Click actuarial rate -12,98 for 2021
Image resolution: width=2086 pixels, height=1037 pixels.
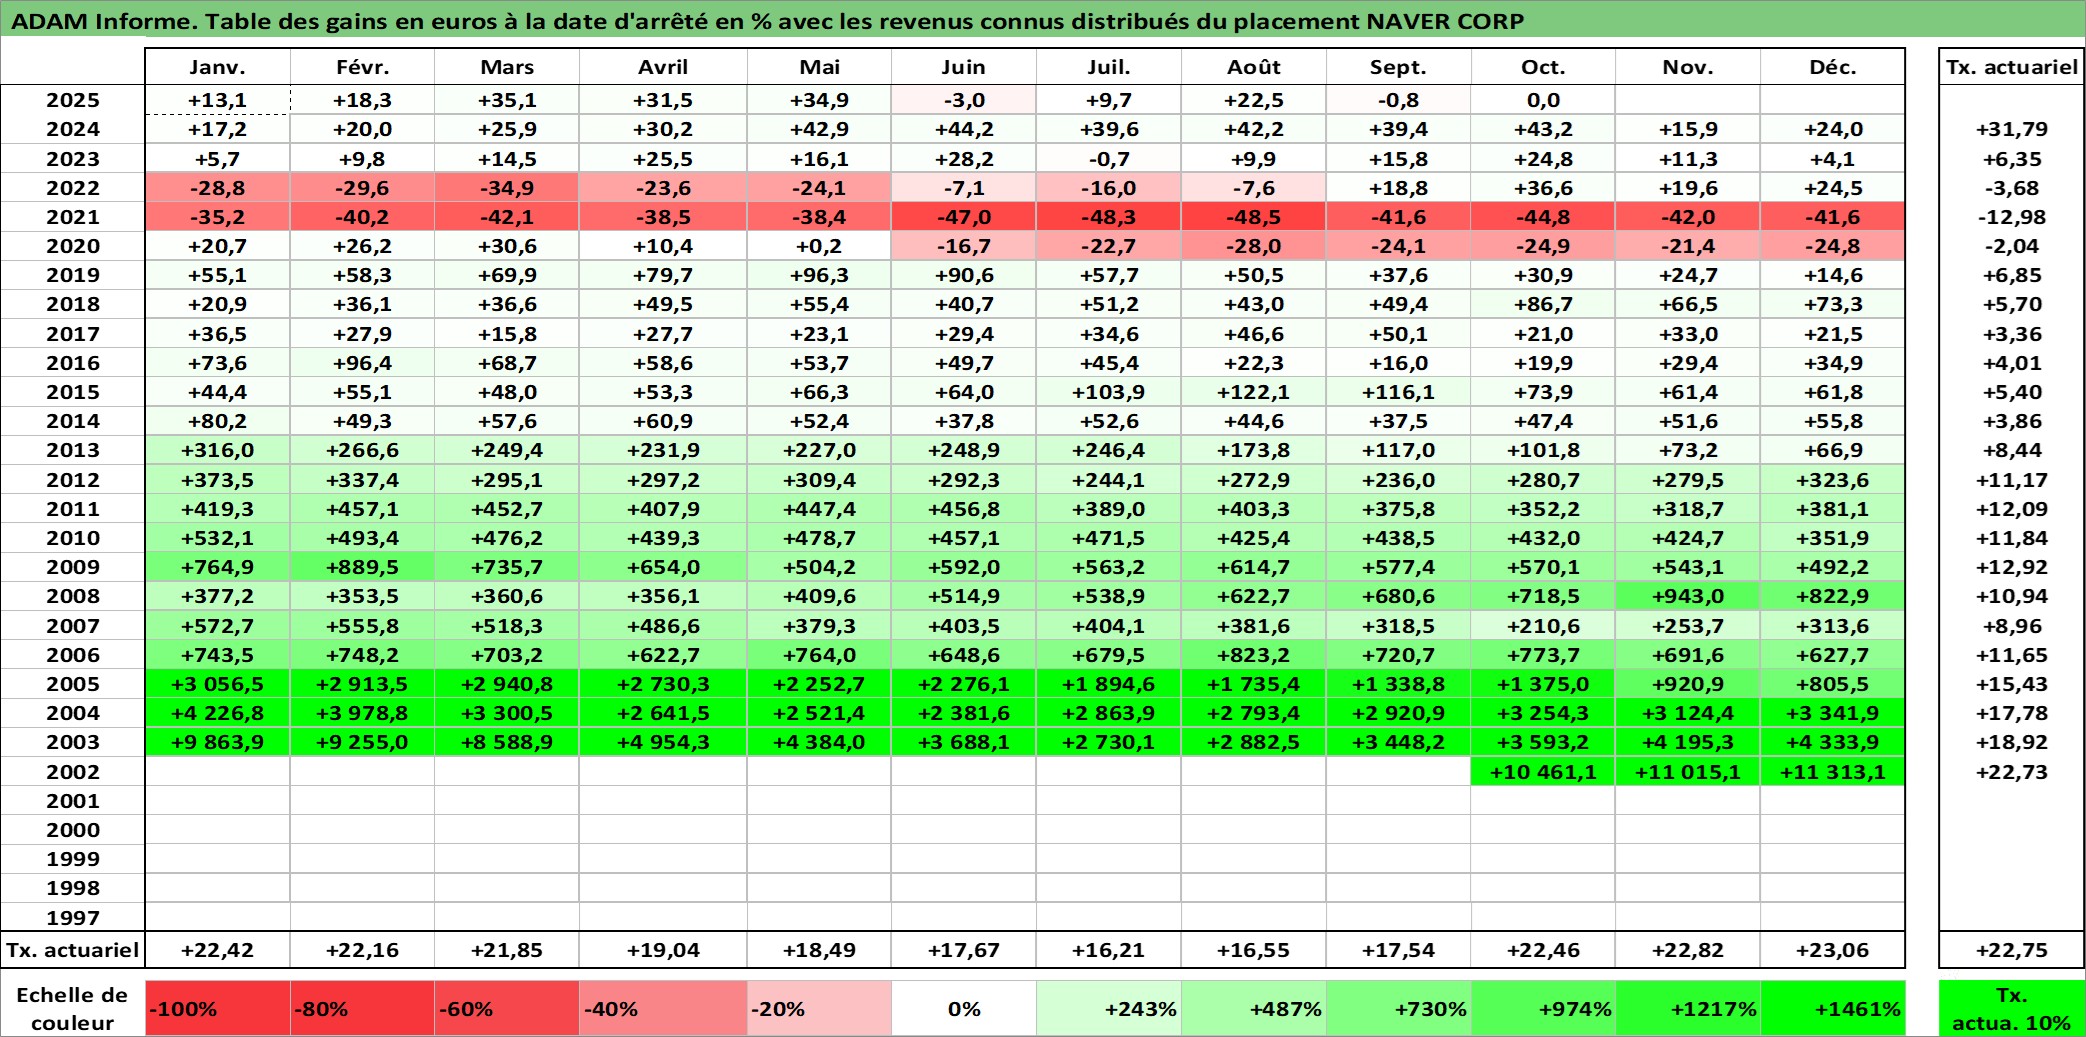2012,217
